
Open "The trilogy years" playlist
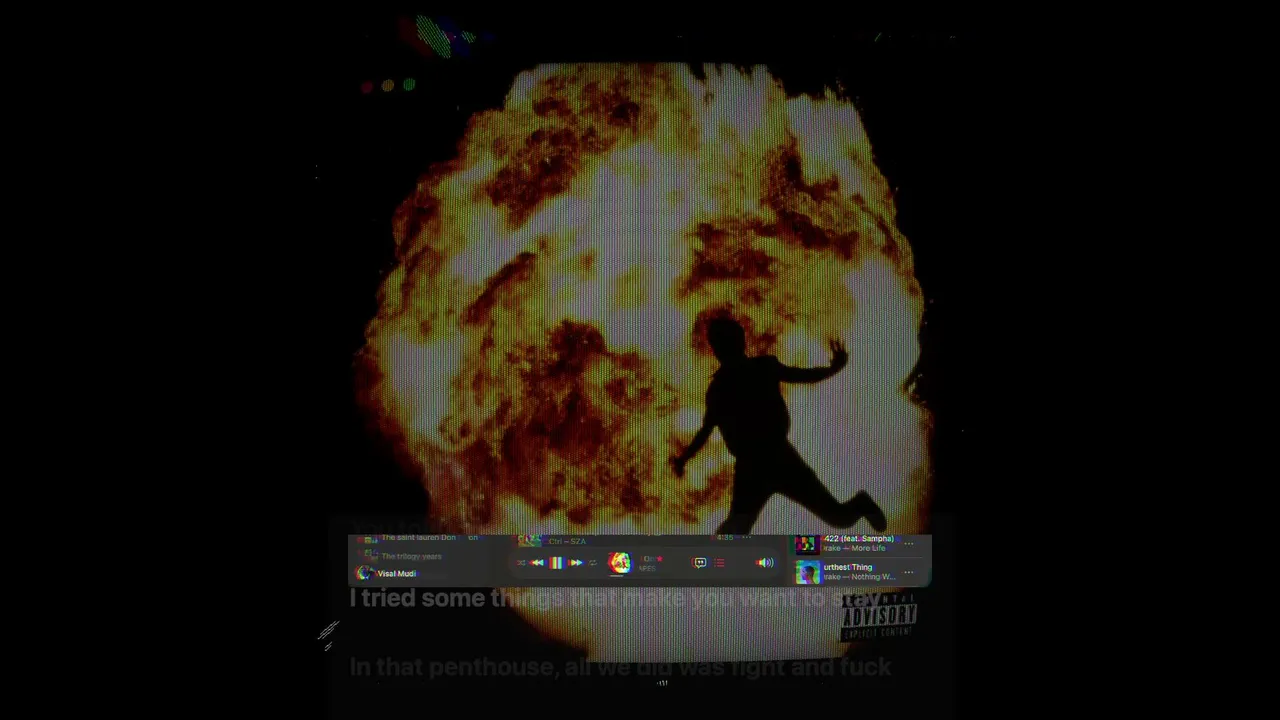(x=411, y=556)
